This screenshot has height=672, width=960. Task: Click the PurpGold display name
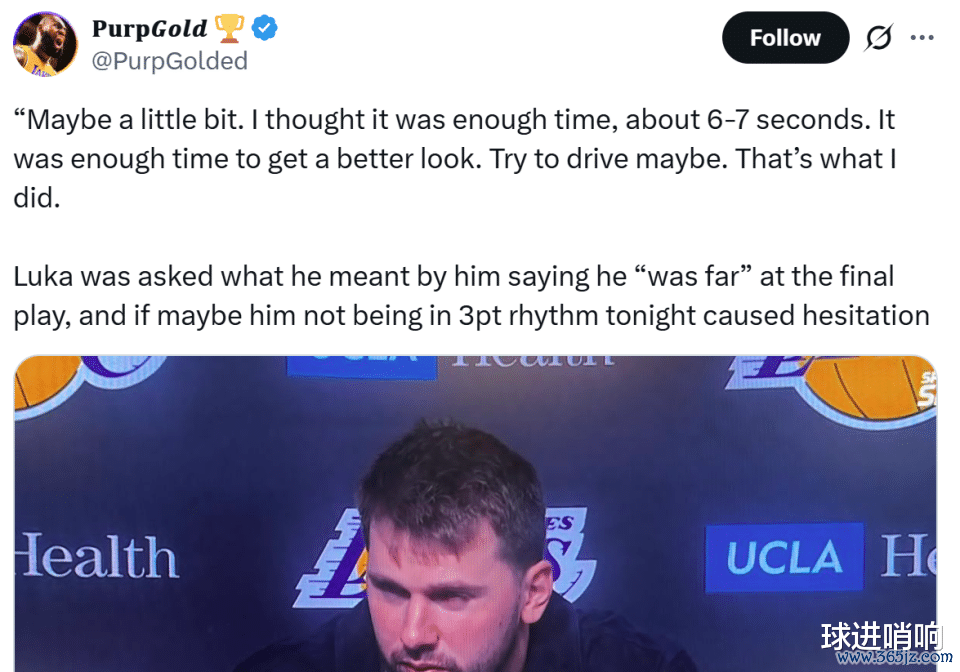149,29
